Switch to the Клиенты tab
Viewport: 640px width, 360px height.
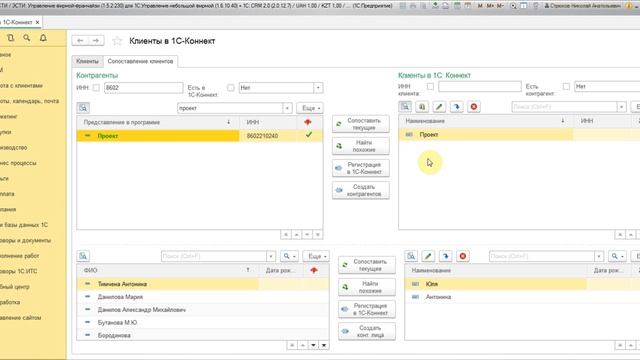coord(87,61)
